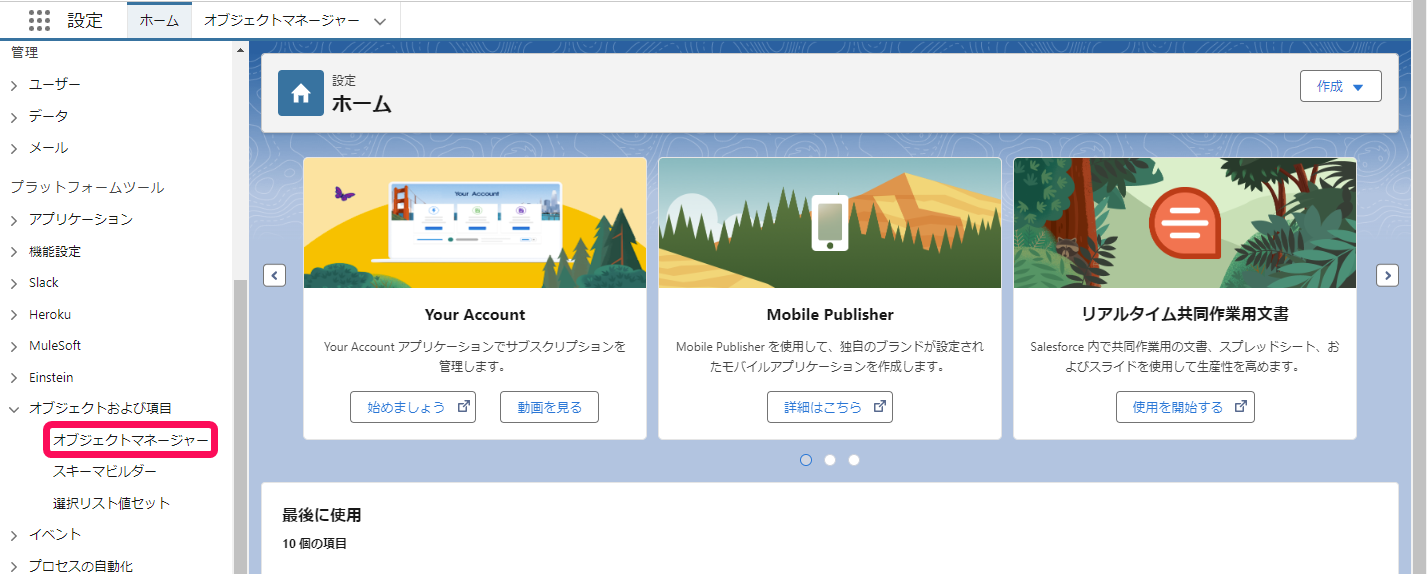Open オブジェクトマネージャー in the sidebar
The image size is (1427, 574).
click(131, 440)
